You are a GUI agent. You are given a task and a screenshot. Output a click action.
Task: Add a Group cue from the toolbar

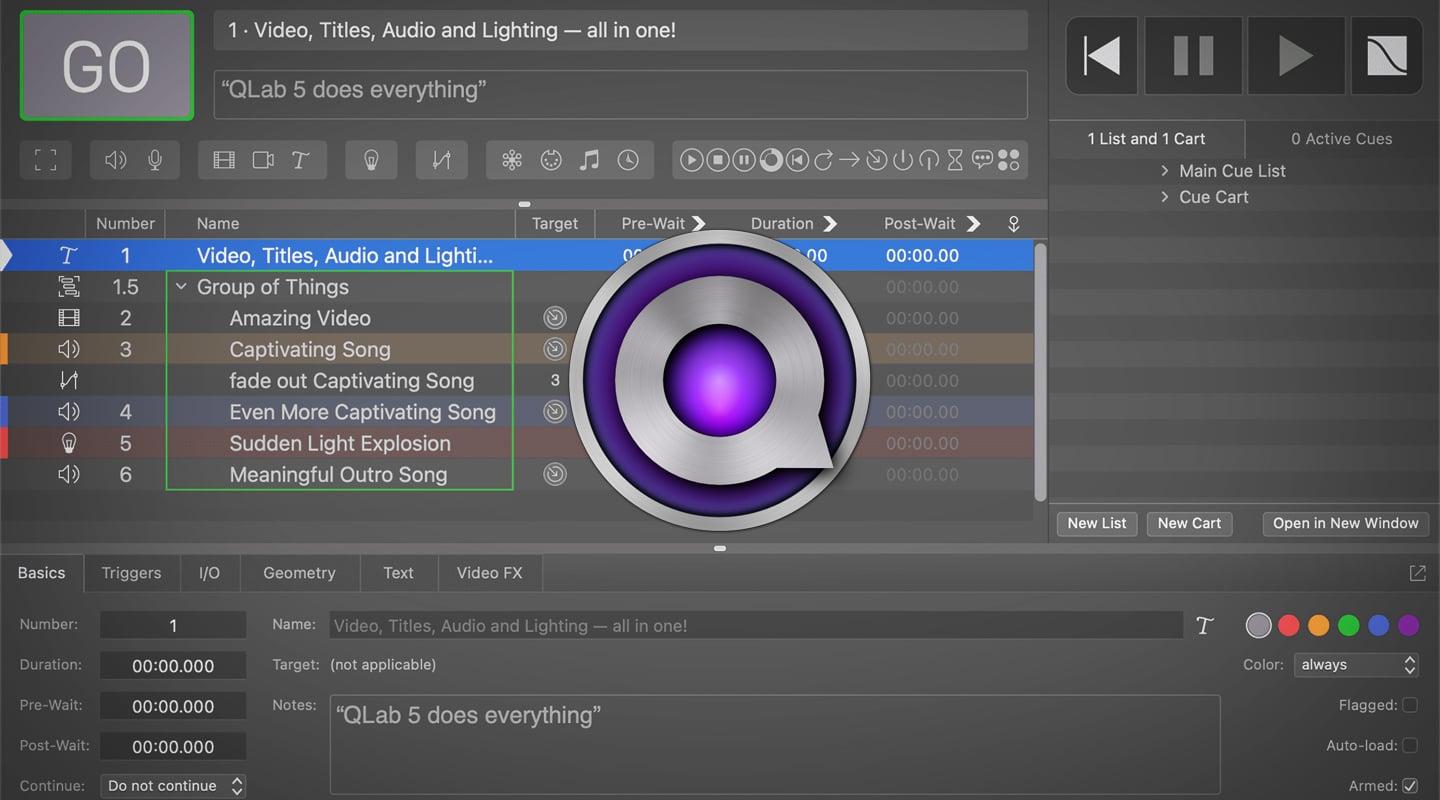pos(46,160)
